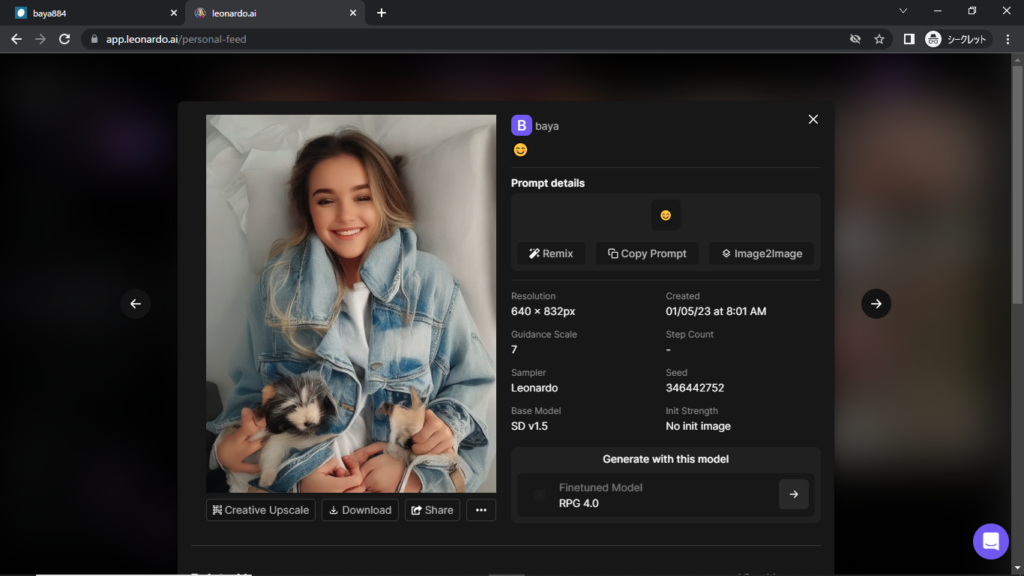Open Image2Image option

coord(761,253)
